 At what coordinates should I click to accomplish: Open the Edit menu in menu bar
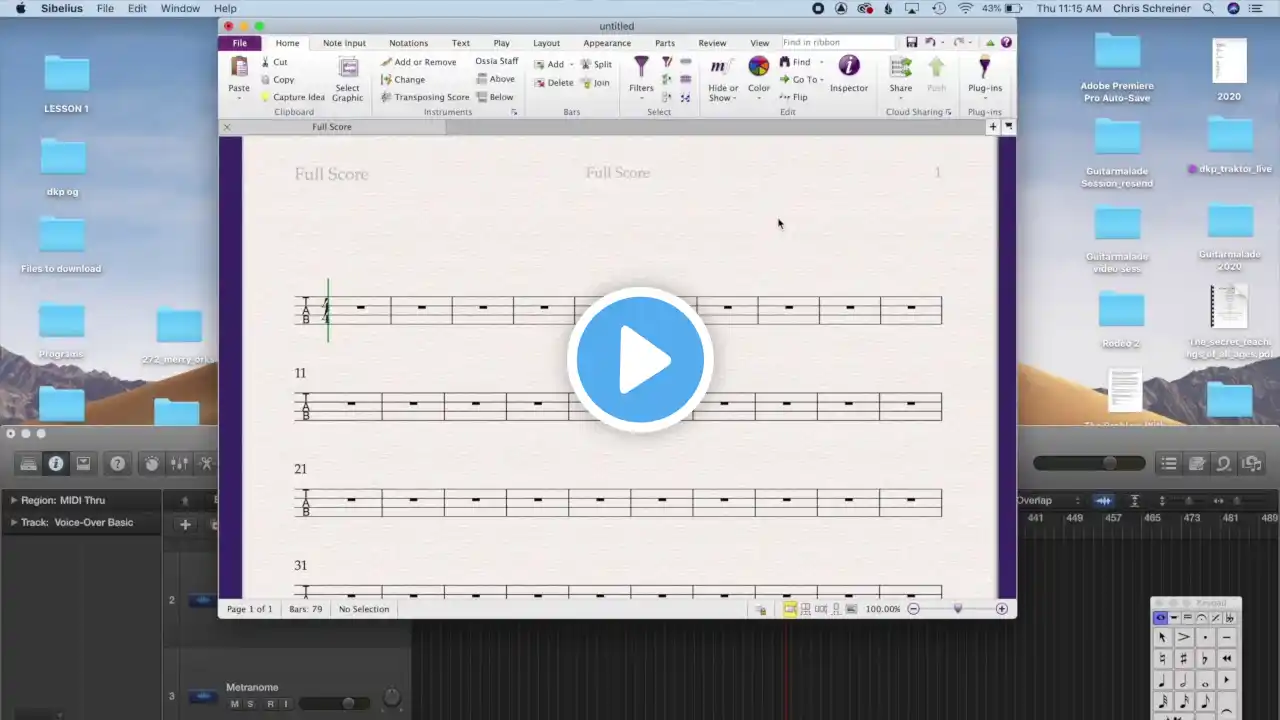137,8
